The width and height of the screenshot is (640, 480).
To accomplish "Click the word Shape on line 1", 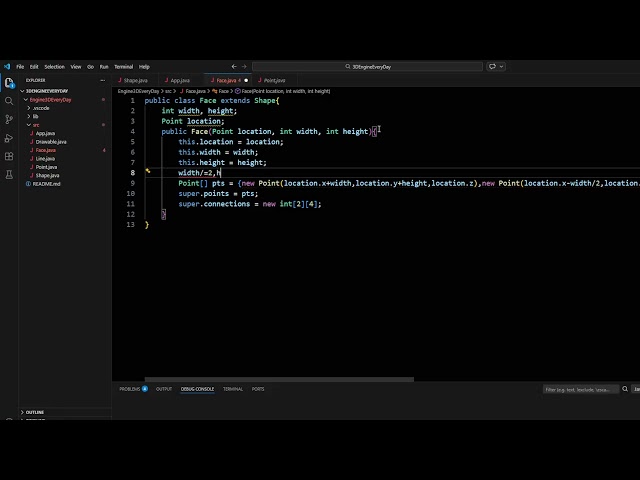I will [265, 100].
